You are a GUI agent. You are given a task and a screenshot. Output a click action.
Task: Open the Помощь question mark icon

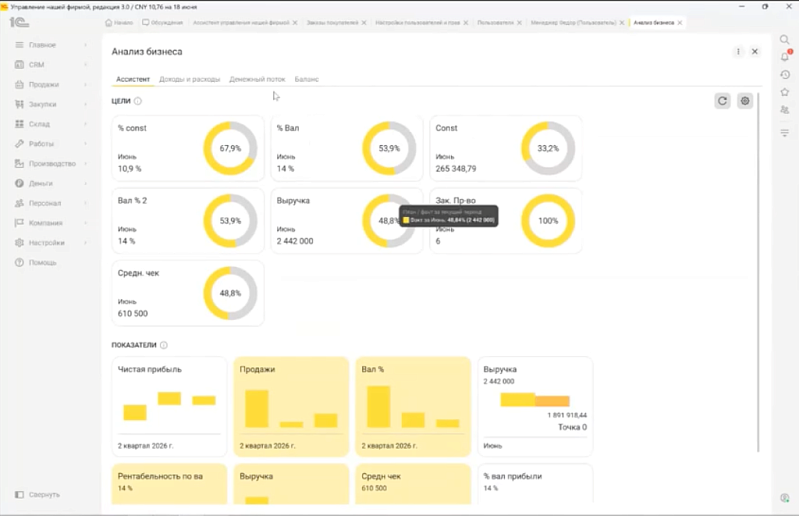coord(19,262)
